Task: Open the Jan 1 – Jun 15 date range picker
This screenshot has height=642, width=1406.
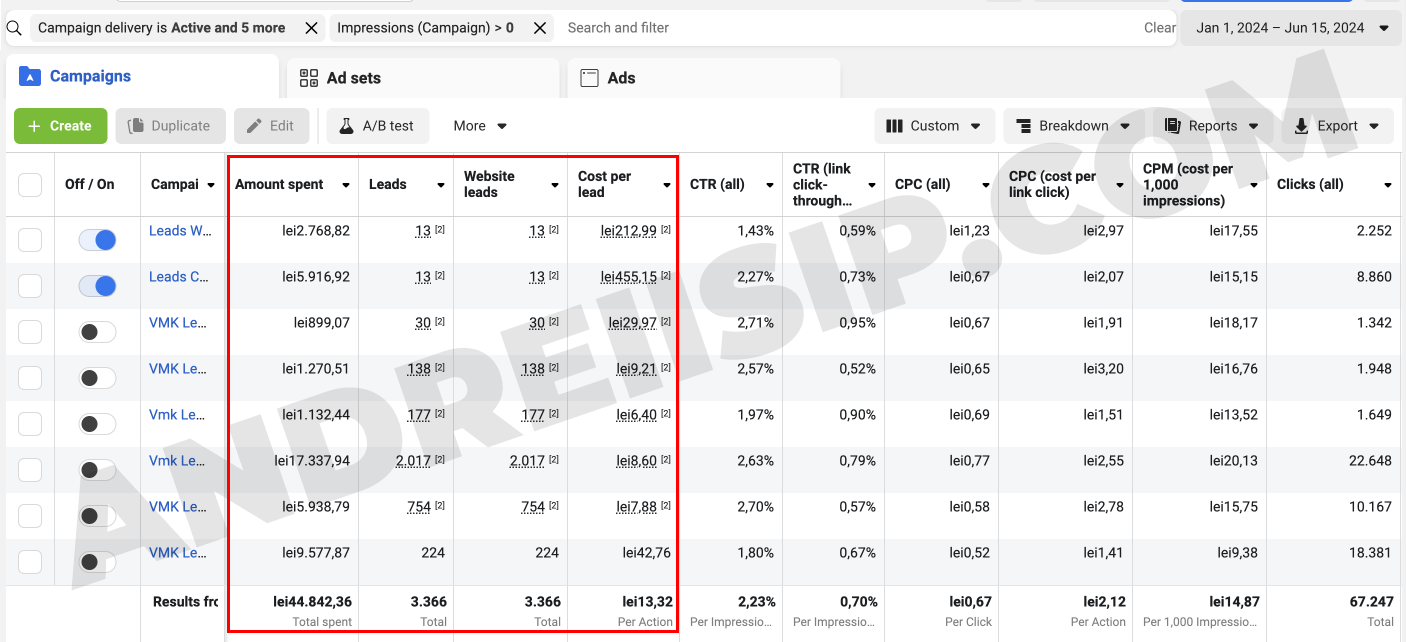Action: pyautogui.click(x=1291, y=28)
